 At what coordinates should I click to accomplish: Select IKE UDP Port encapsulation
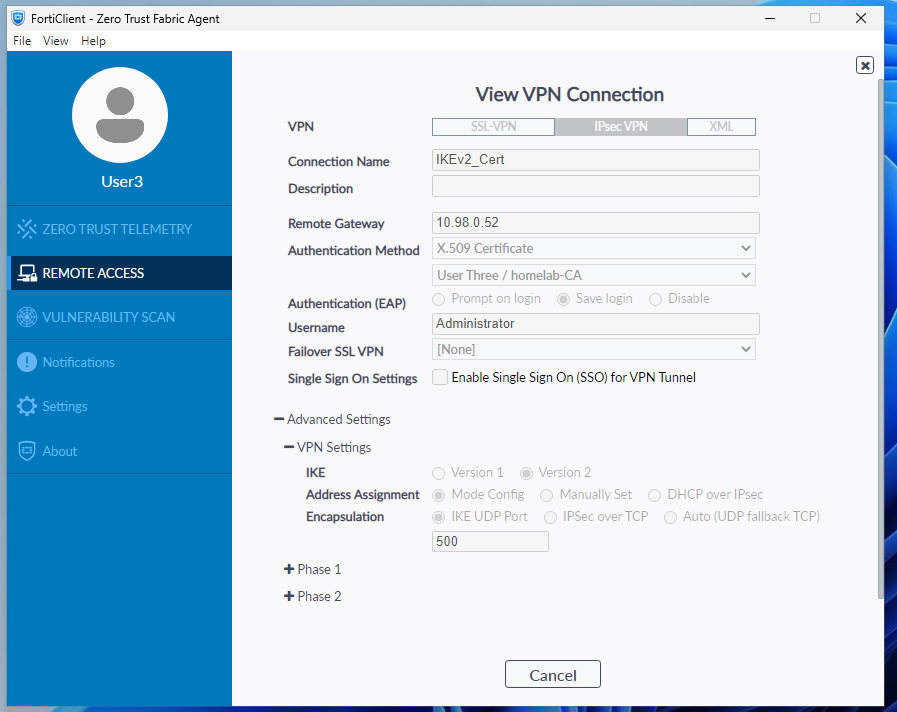pyautogui.click(x=438, y=518)
